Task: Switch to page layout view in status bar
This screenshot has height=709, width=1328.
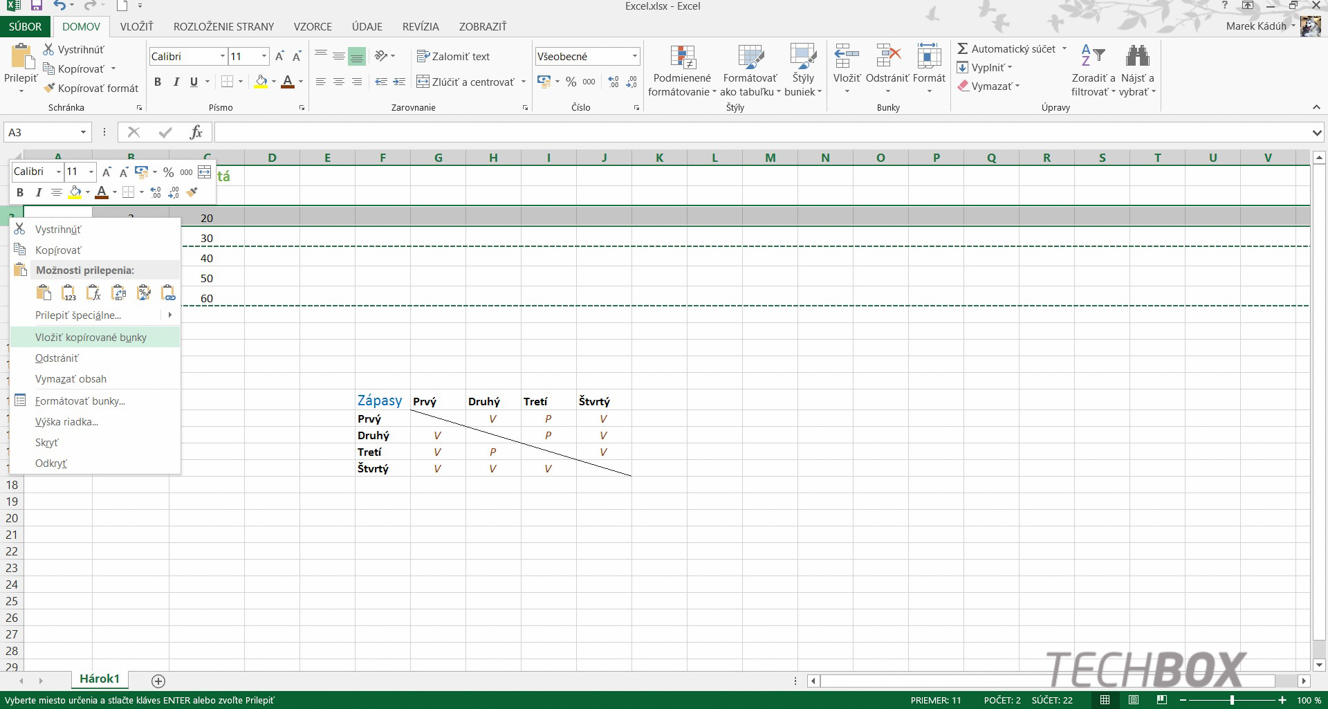Action: (x=1133, y=700)
